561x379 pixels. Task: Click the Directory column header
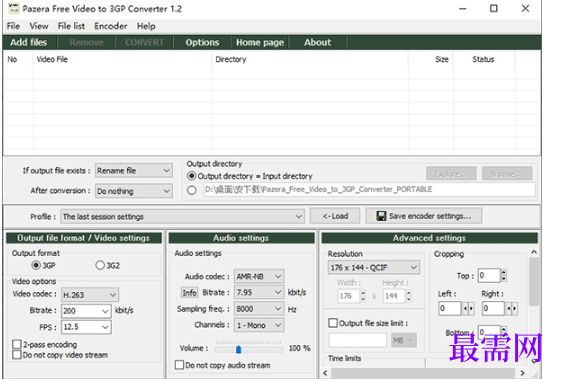click(310, 59)
